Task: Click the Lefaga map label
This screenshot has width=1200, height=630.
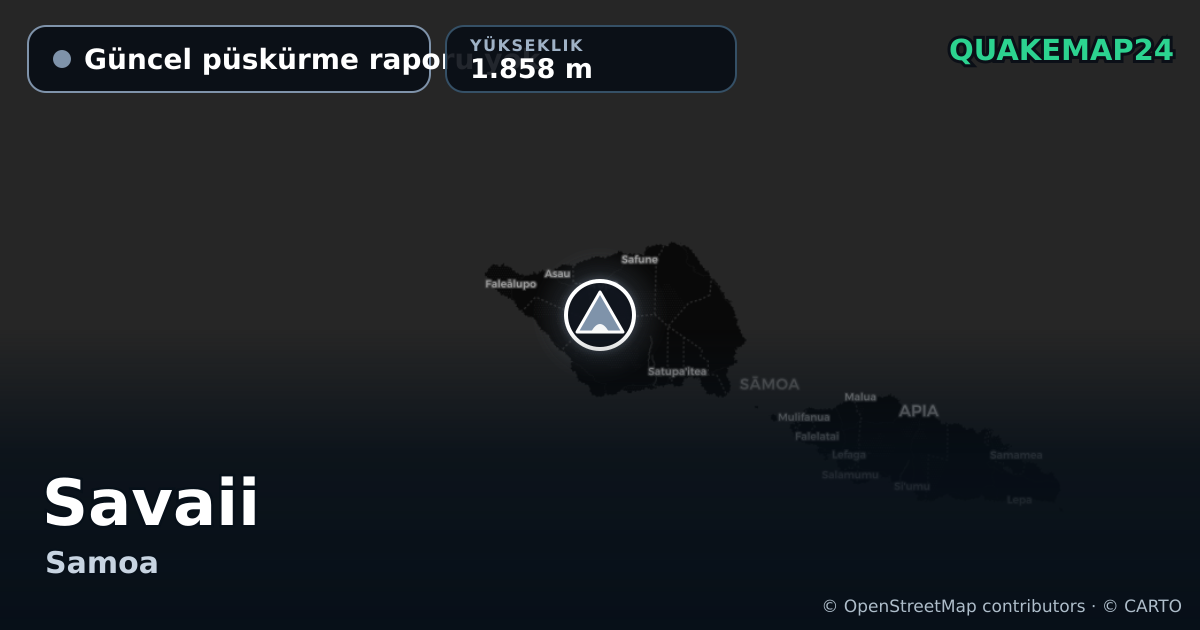Action: click(849, 455)
